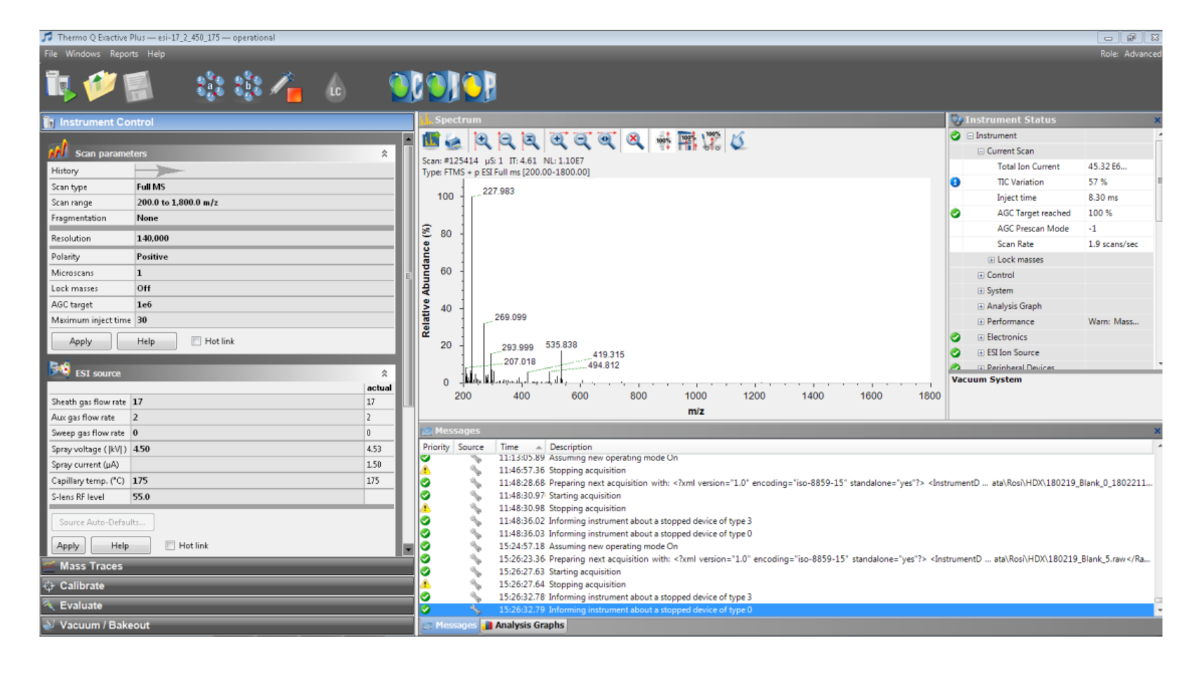Collapse the Scan parameters section chevron
This screenshot has width=1200, height=675.
(384, 154)
